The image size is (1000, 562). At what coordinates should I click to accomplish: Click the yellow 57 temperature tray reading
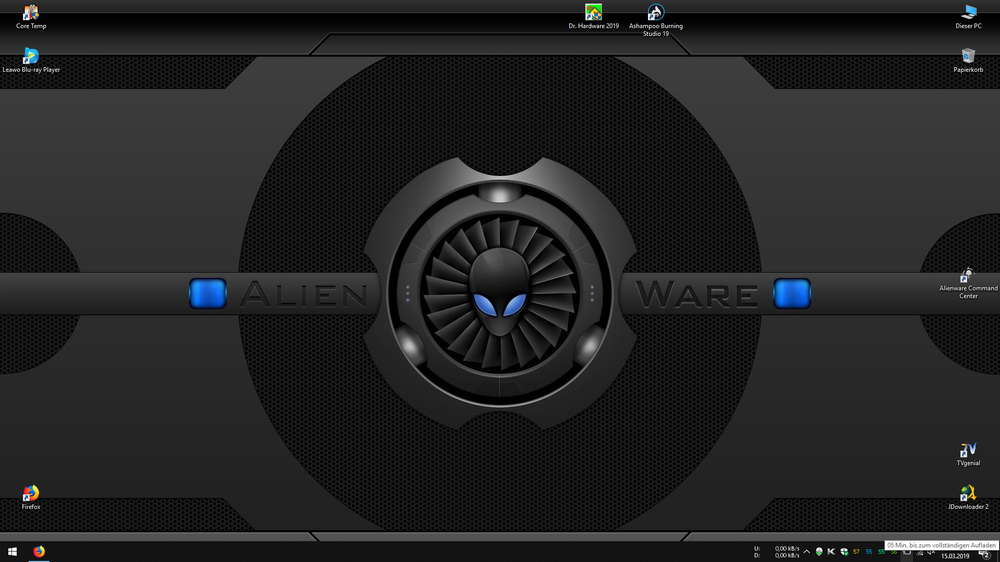(856, 551)
